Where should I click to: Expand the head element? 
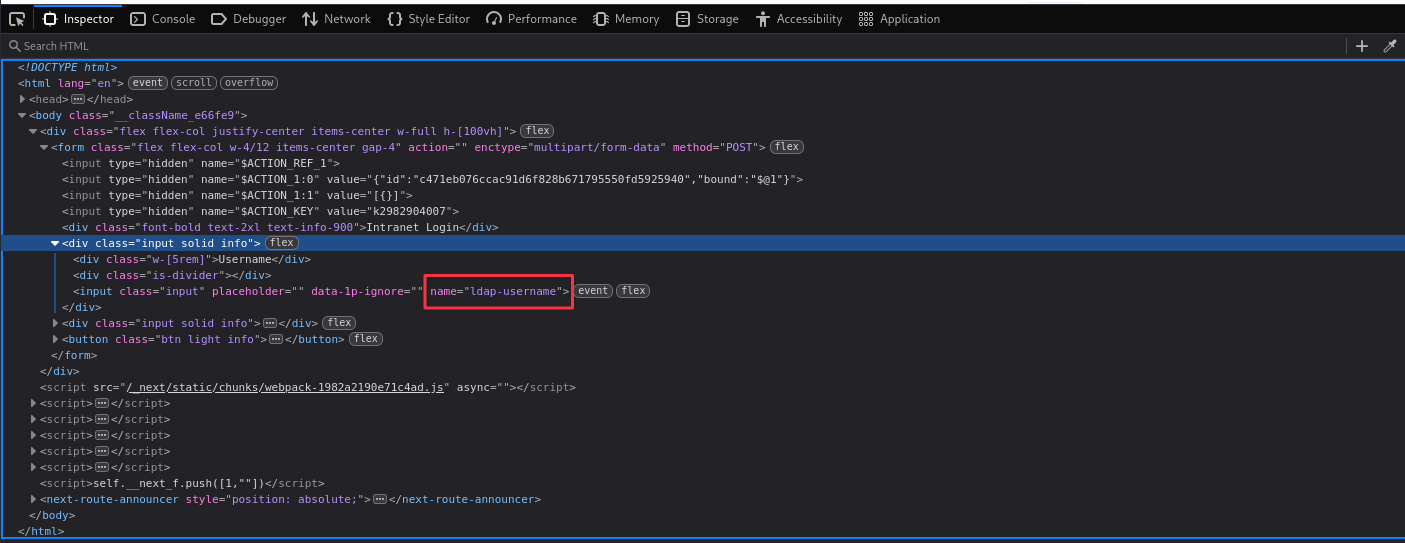point(22,99)
